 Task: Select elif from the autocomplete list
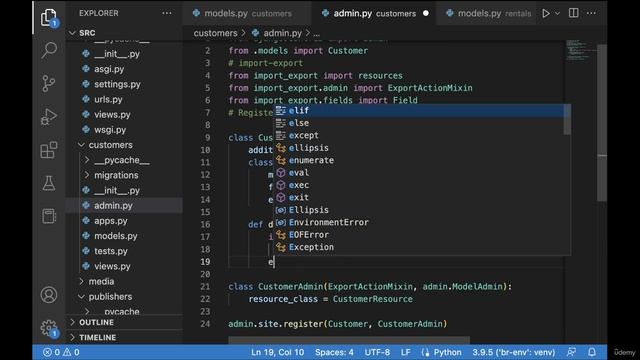click(x=419, y=111)
